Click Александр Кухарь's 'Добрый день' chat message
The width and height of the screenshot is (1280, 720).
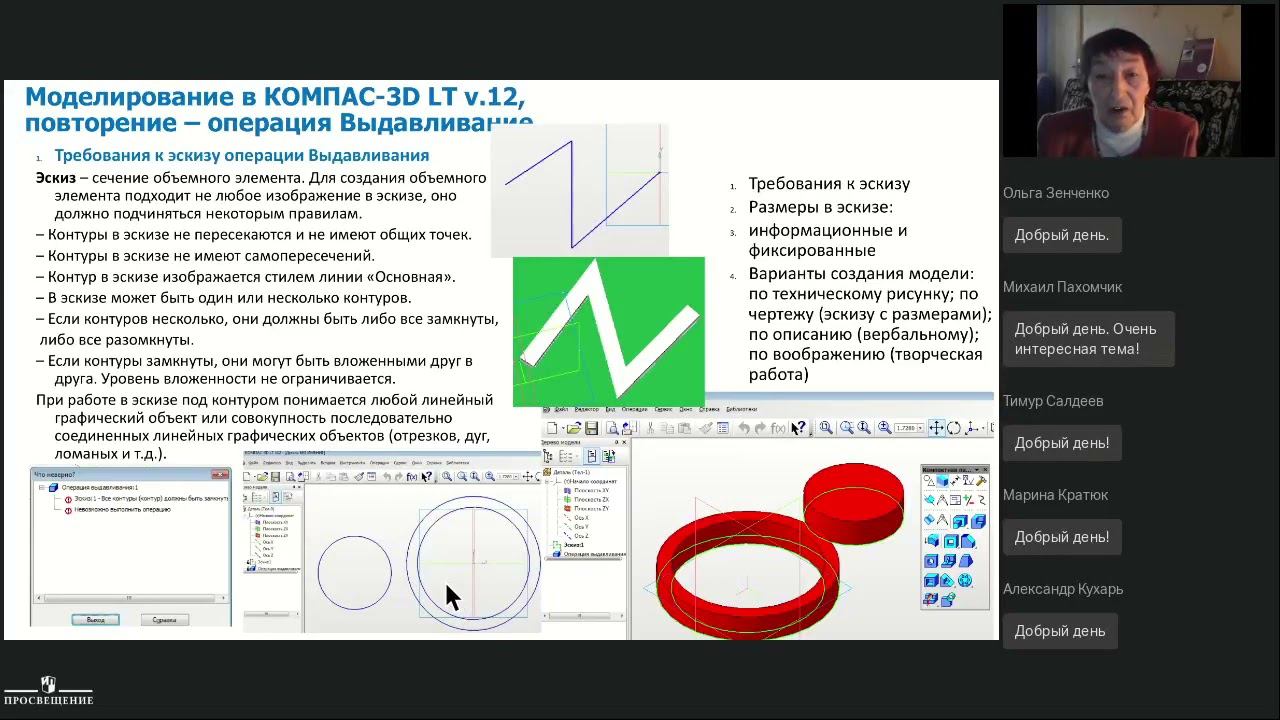coord(1060,631)
